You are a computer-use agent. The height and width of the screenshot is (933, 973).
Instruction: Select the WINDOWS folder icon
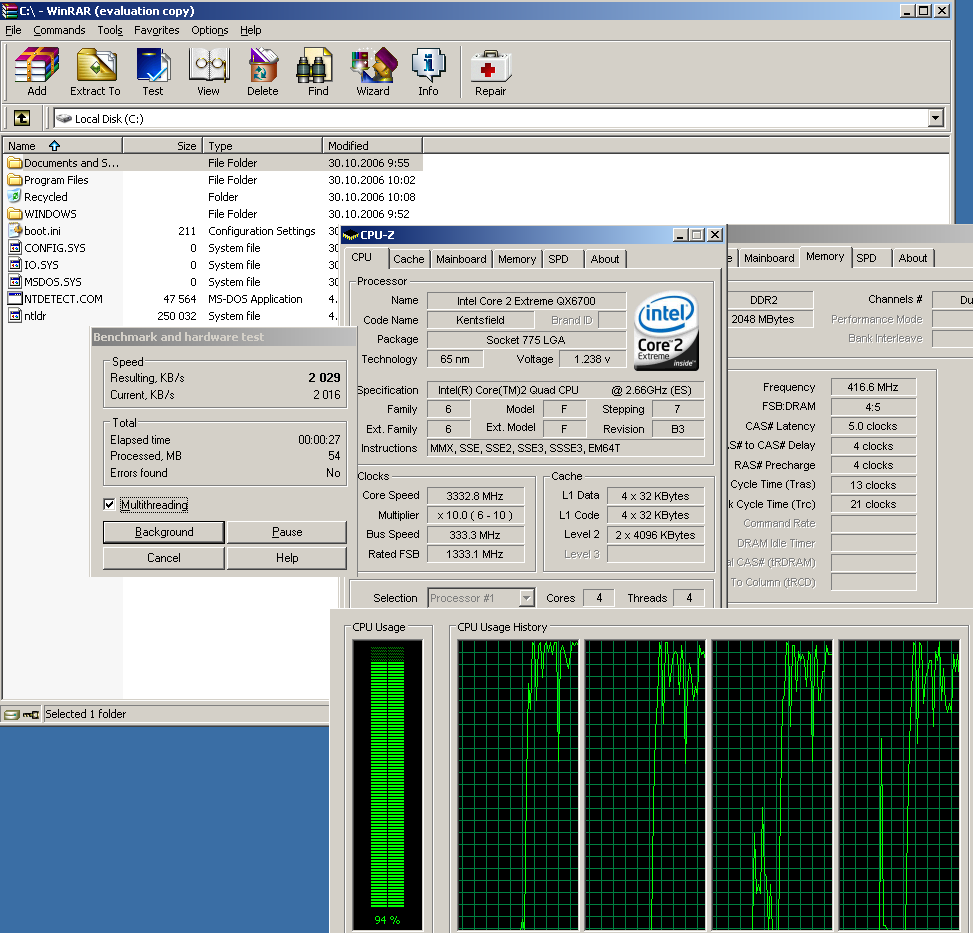(15, 214)
